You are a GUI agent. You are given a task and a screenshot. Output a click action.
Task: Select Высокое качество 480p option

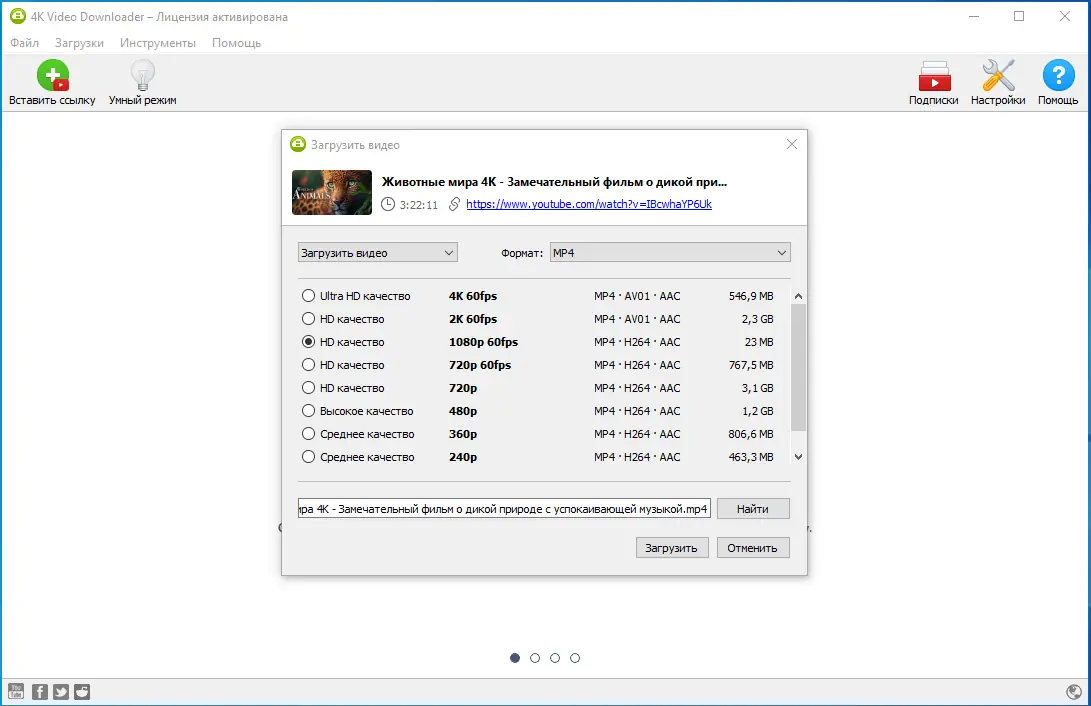[308, 410]
